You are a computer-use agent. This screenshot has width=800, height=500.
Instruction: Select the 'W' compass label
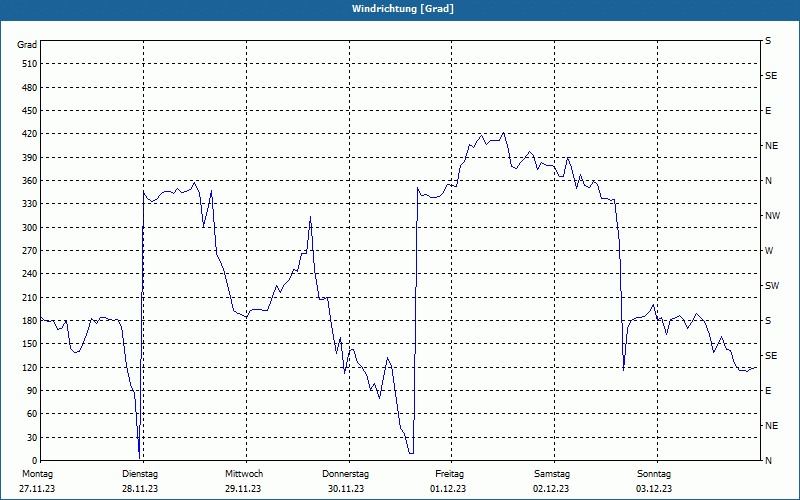[769, 251]
